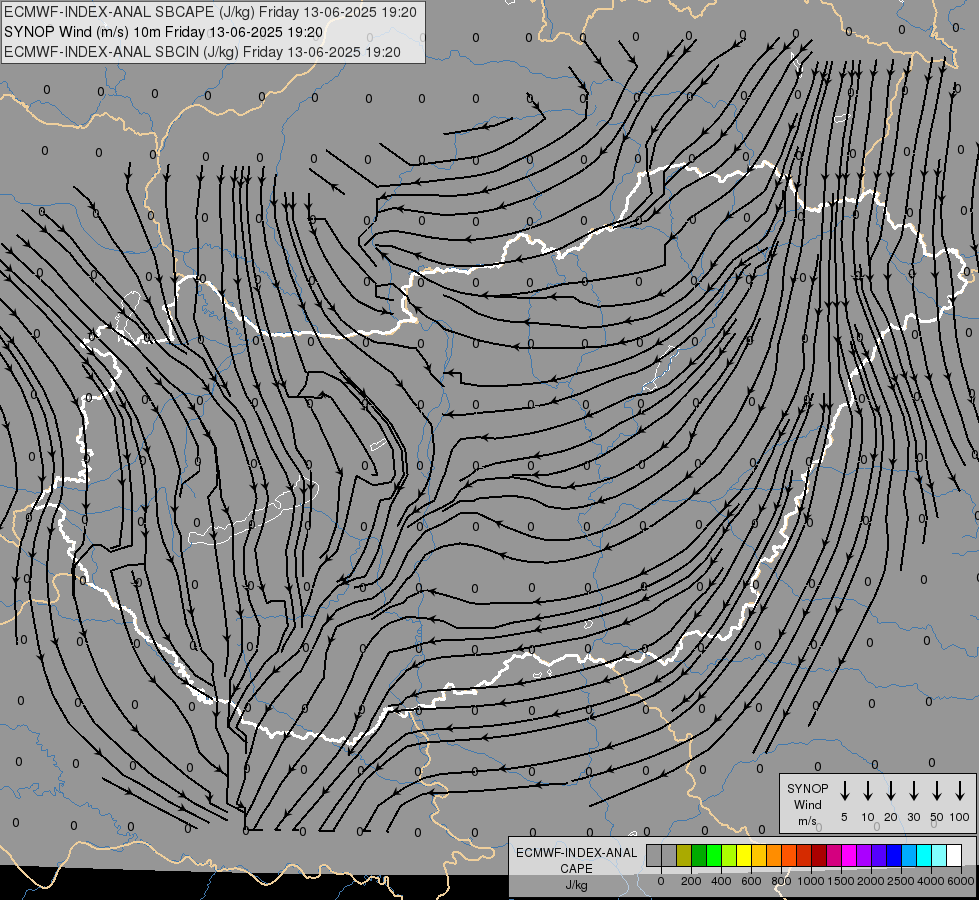
Task: Pick the amber swatch in the CAPE scale
Action: [x=759, y=855]
